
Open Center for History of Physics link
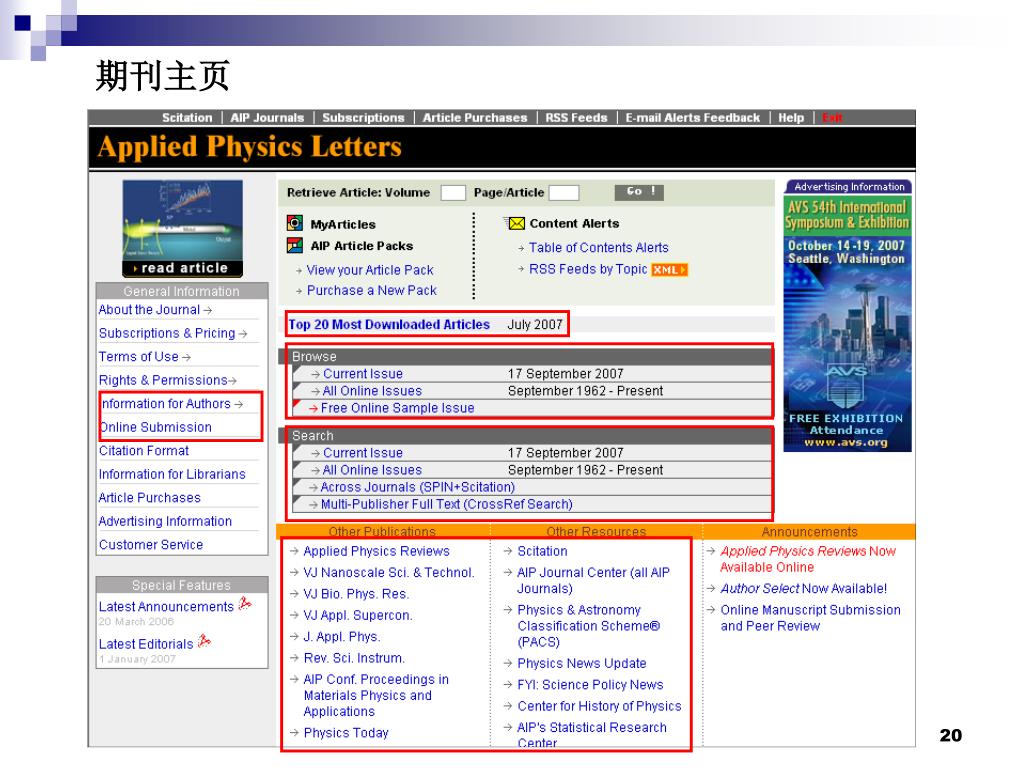tap(599, 706)
